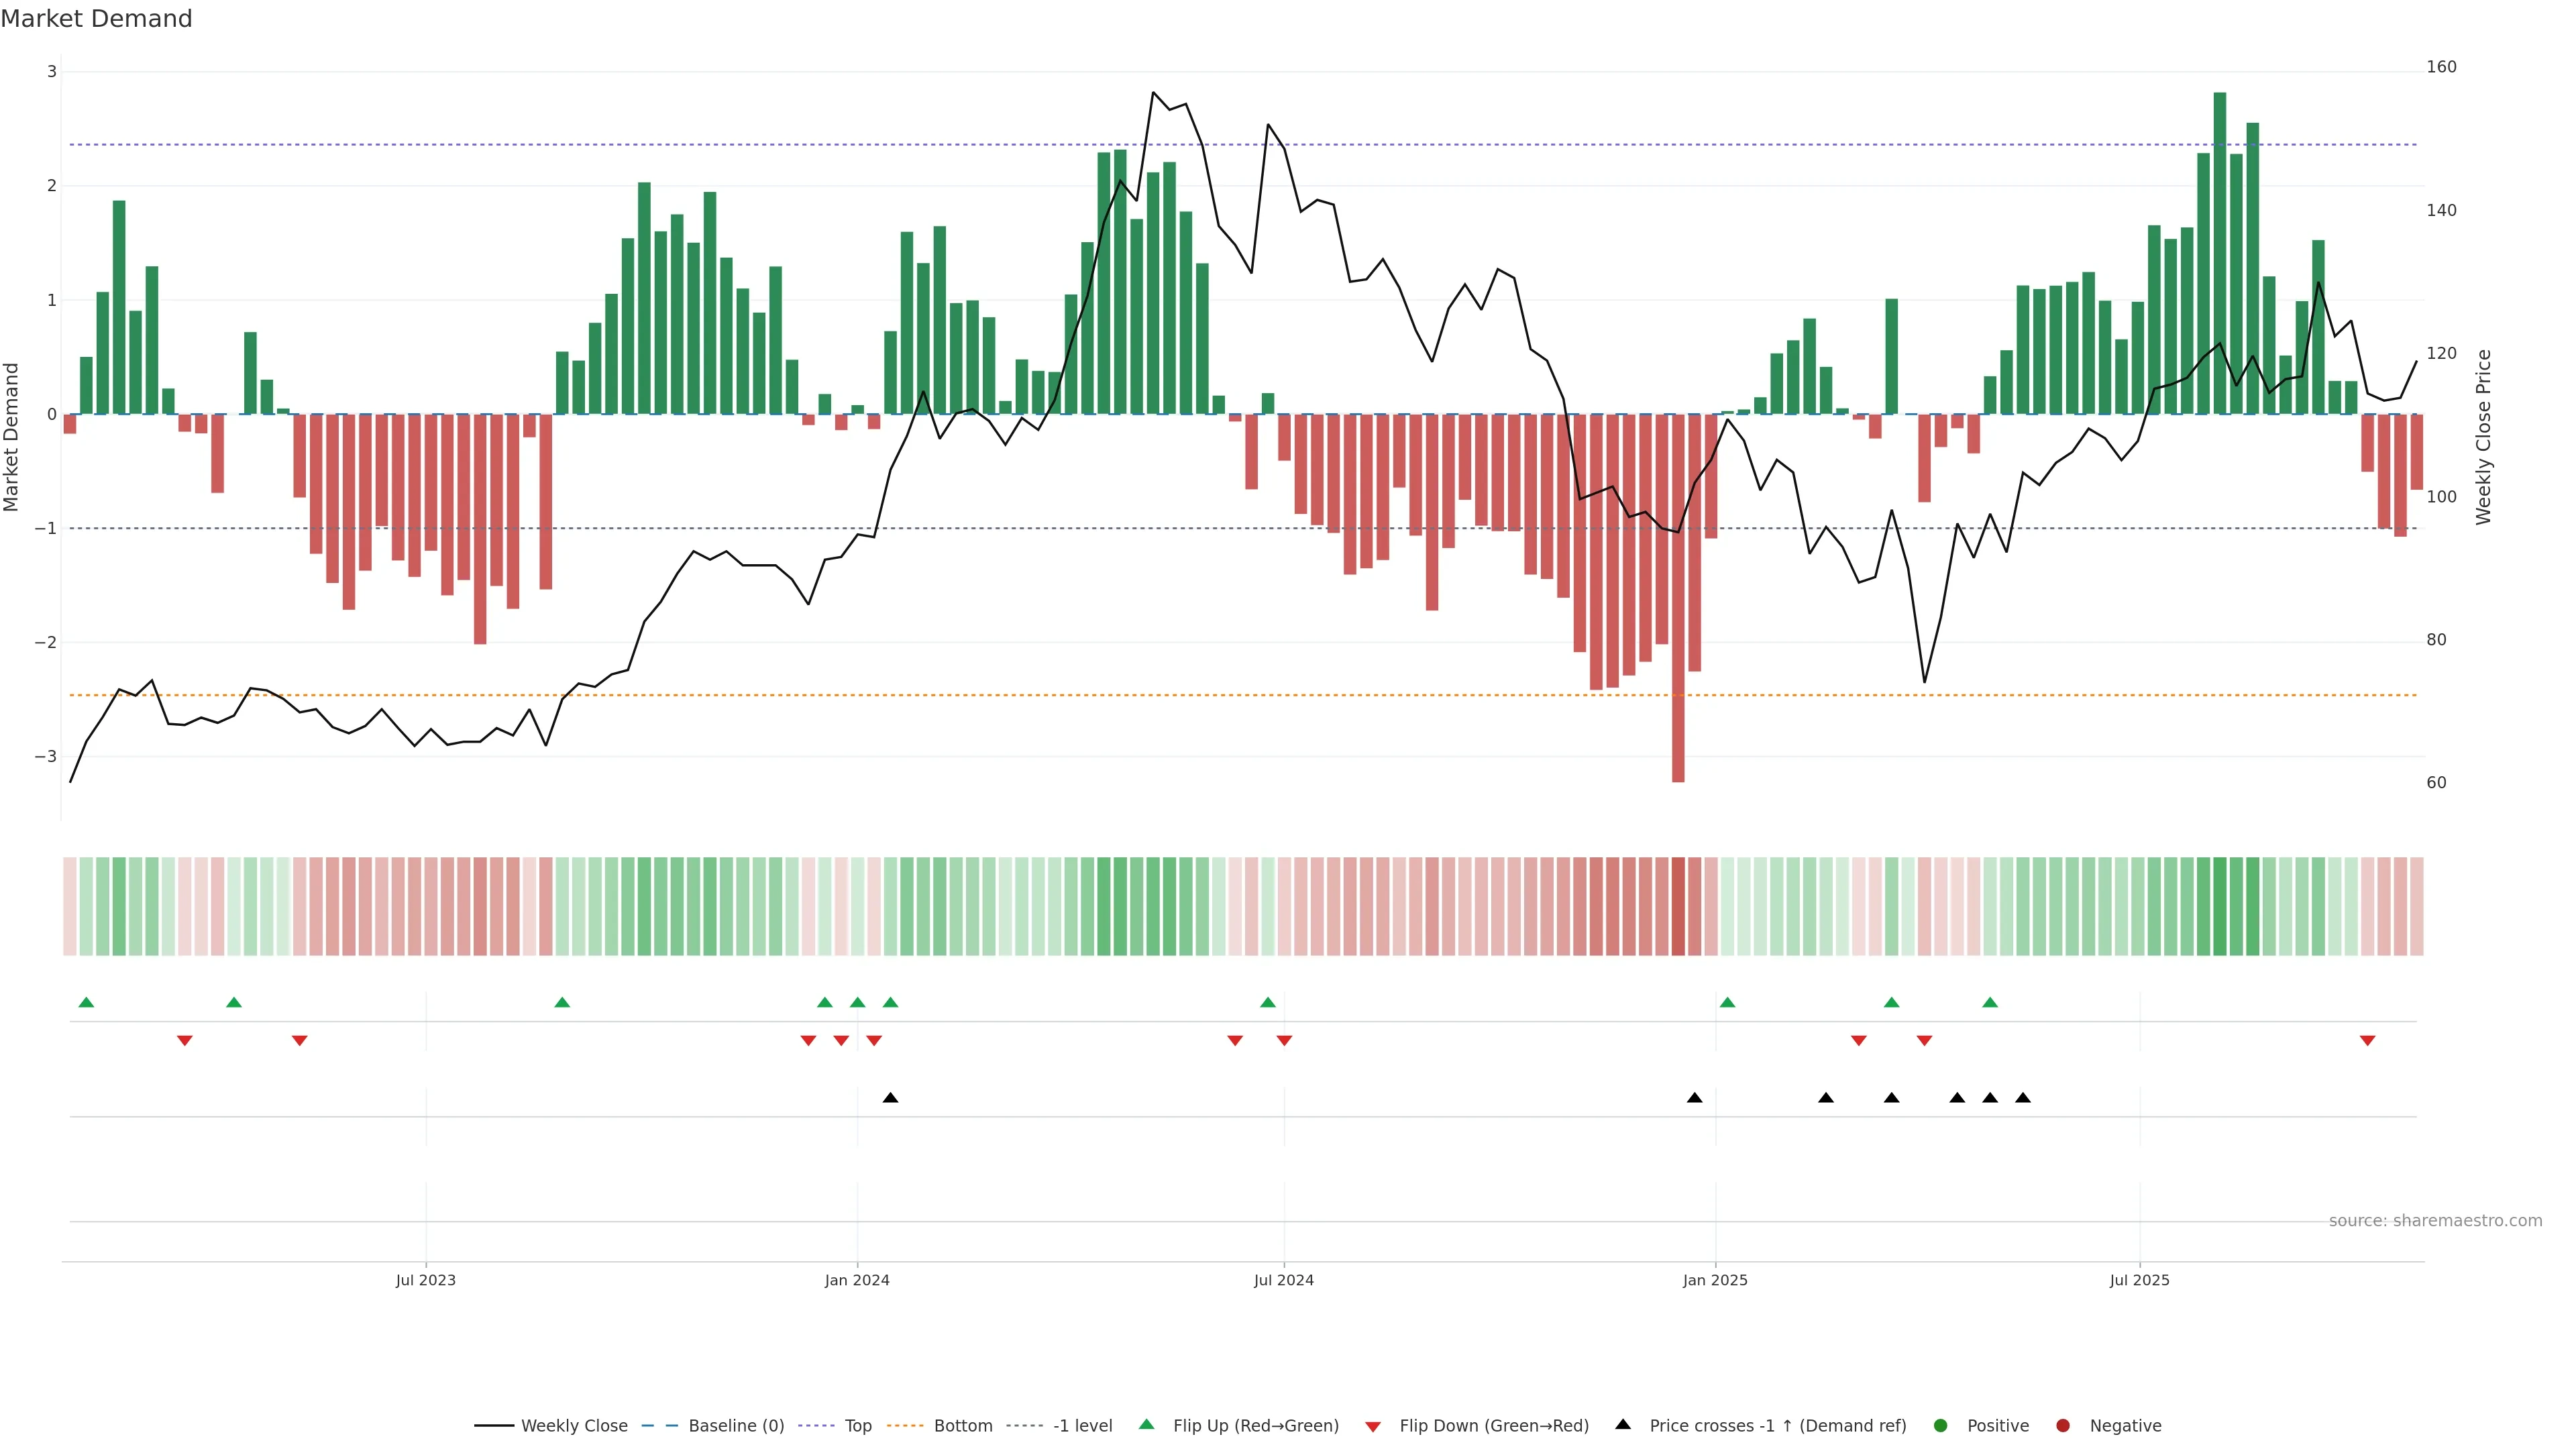Click red Negative circle legend icon
Viewport: 2576px width, 1449px height.
tap(2063, 1426)
